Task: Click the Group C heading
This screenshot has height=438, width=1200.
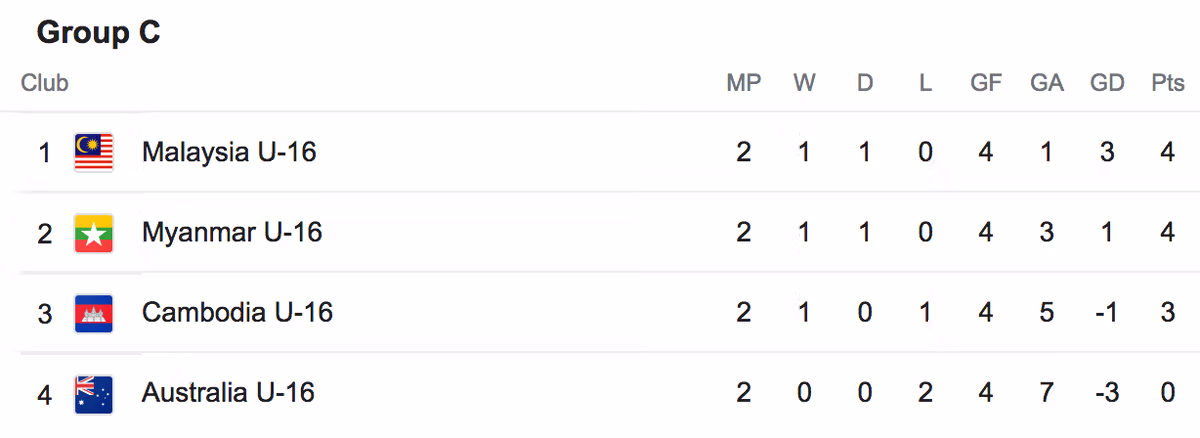Action: [x=98, y=33]
